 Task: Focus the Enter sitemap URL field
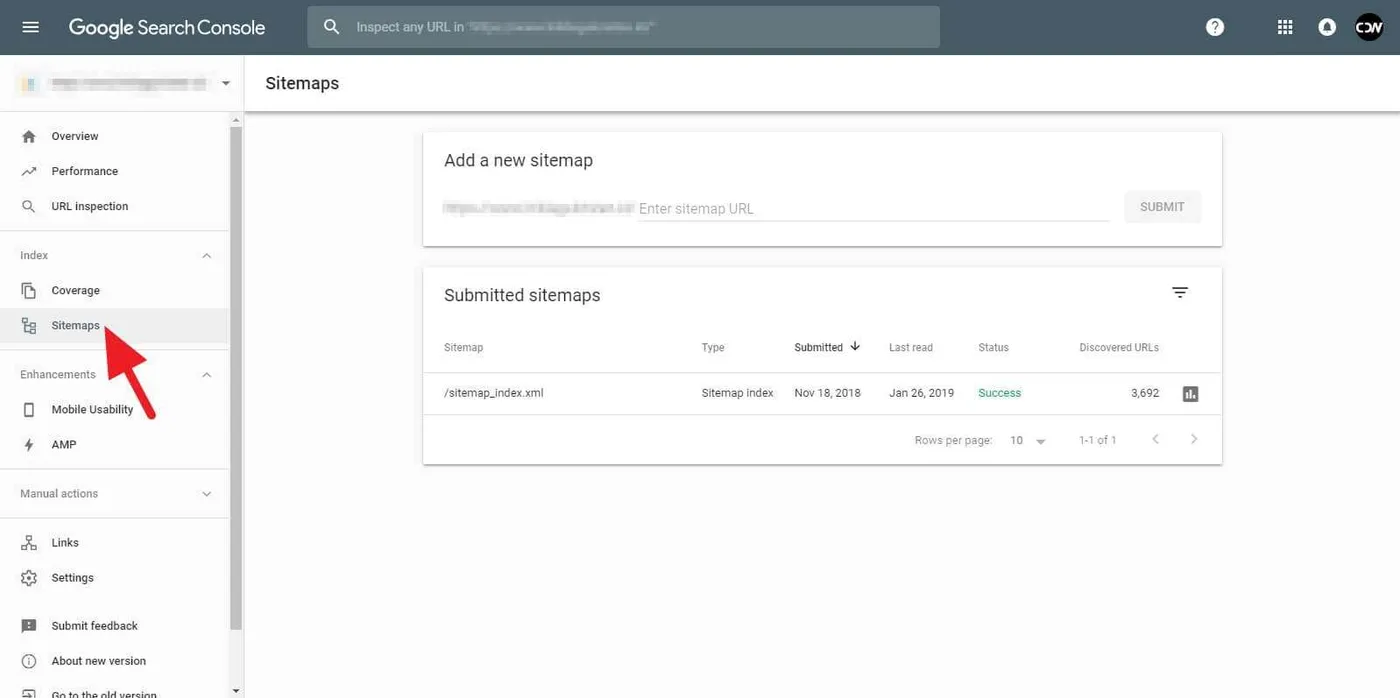pos(874,208)
